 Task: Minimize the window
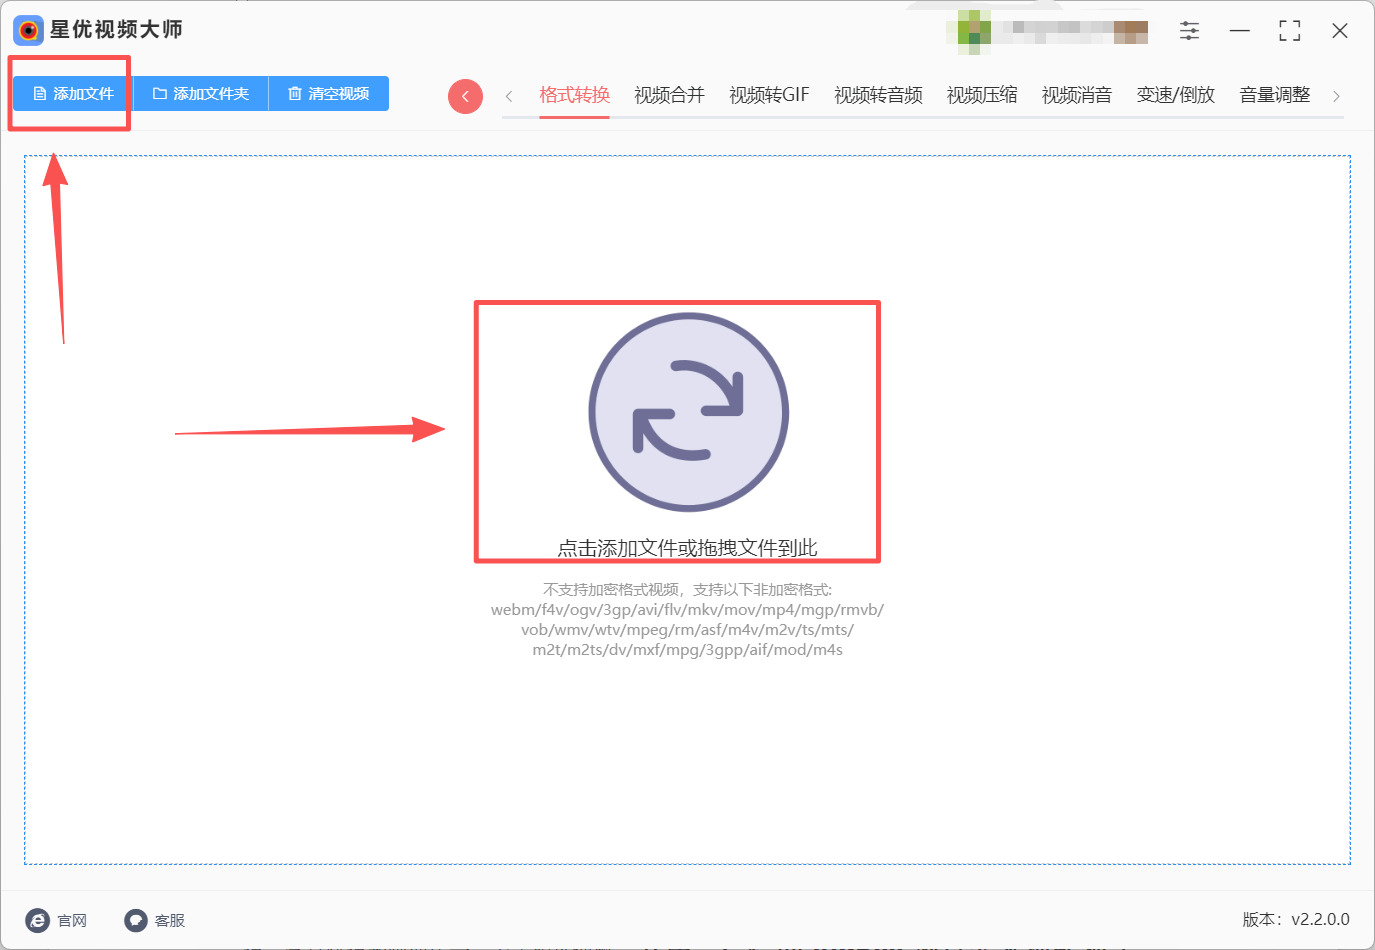[x=1240, y=31]
